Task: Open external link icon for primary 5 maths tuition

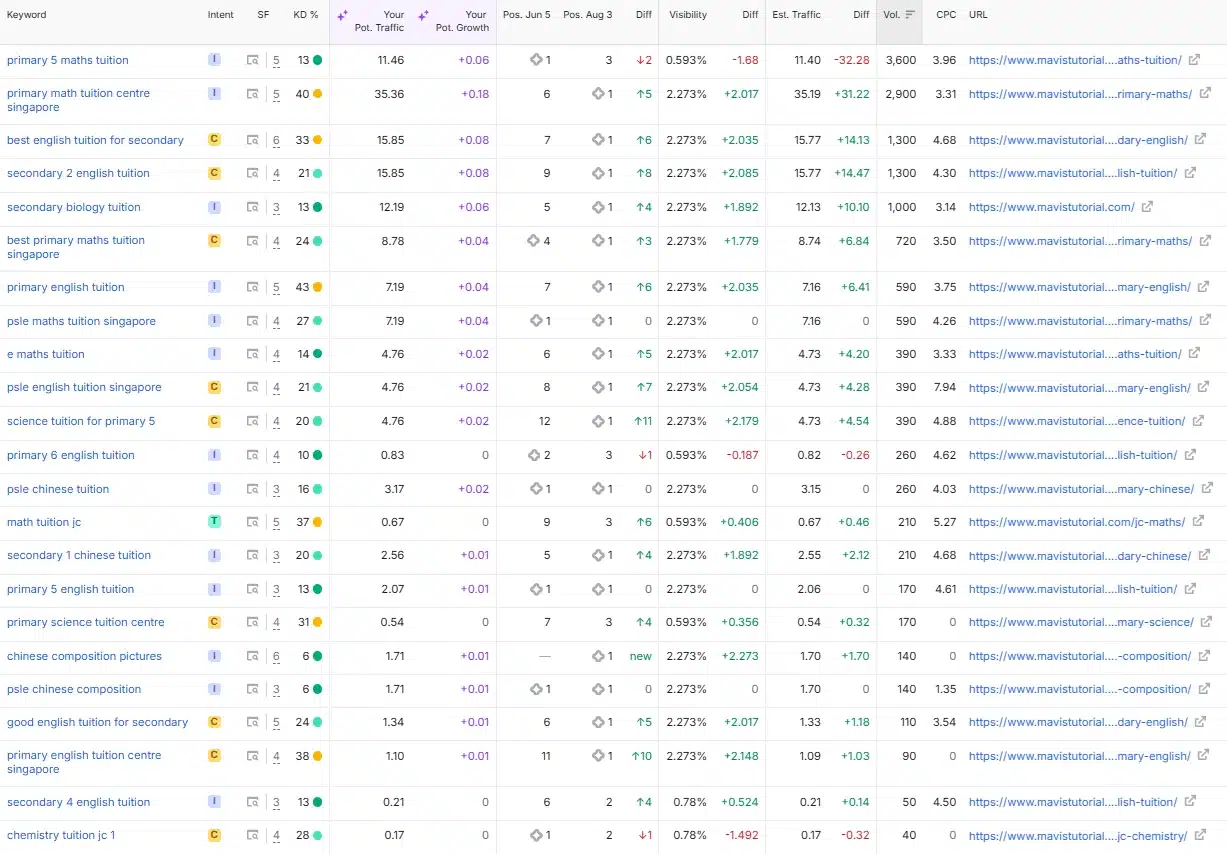Action: (1193, 60)
